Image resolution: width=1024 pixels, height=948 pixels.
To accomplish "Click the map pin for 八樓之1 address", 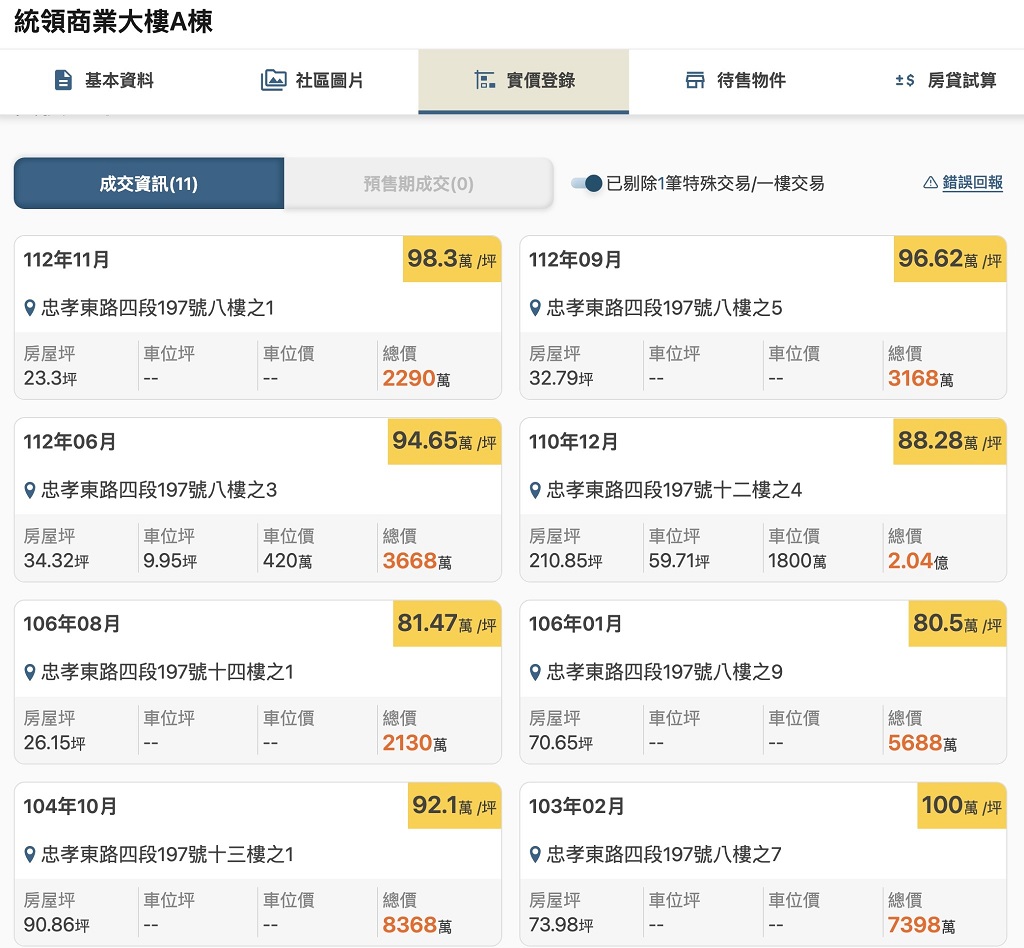I will click(30, 308).
